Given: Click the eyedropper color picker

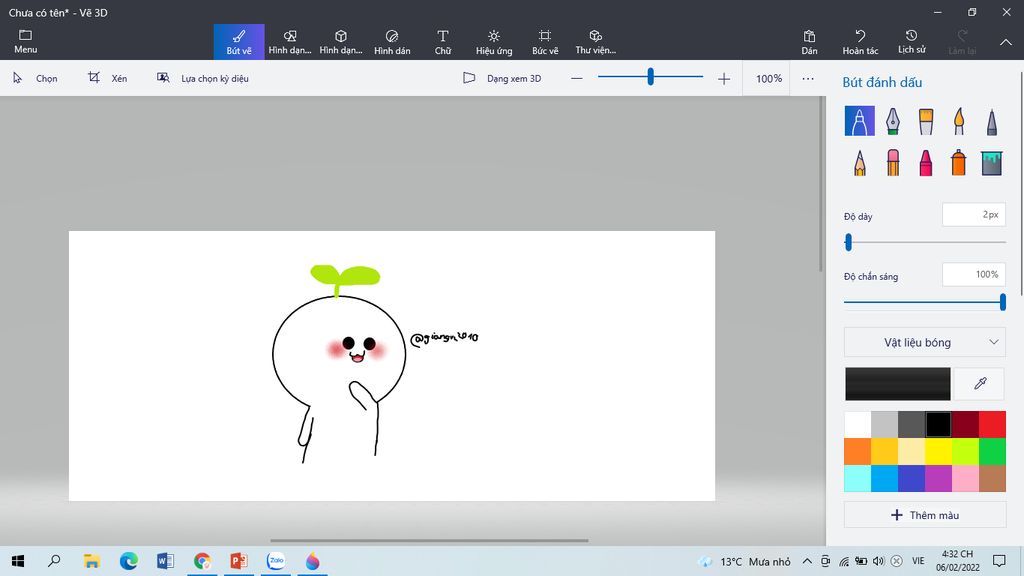Looking at the screenshot, I should 980,384.
